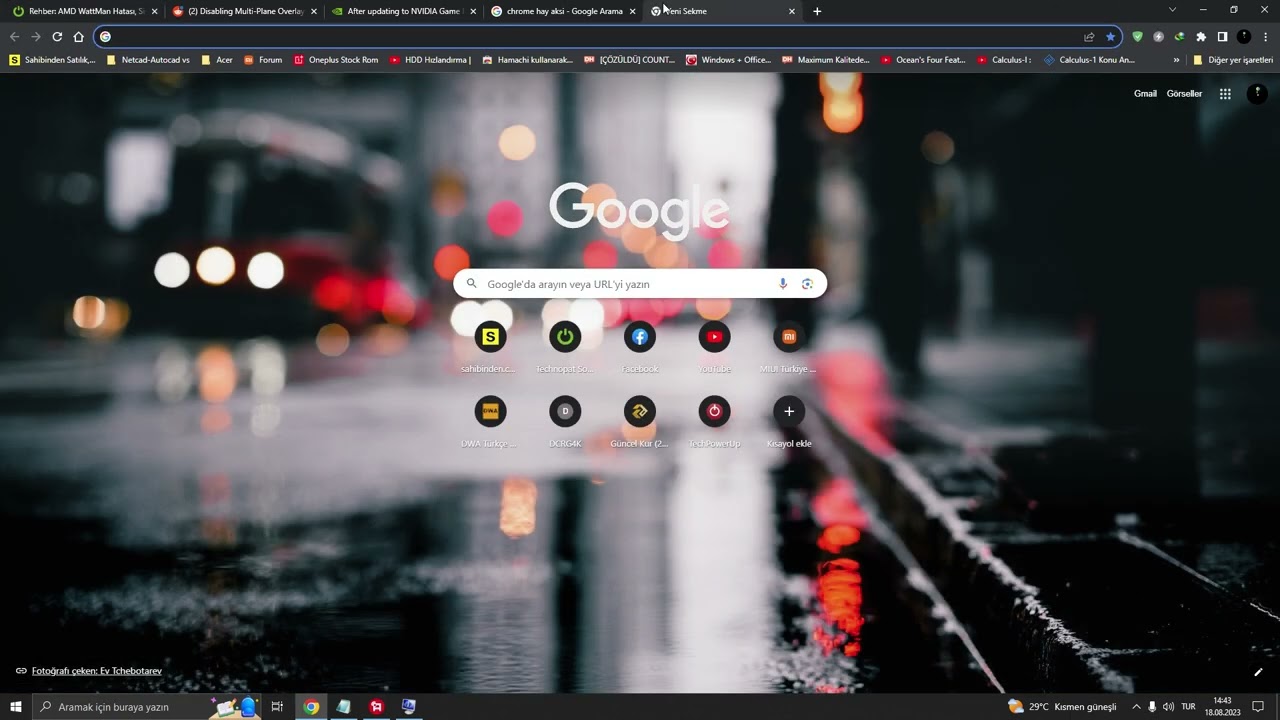Open a new tab with the plus button
1280x720 pixels.
[817, 11]
